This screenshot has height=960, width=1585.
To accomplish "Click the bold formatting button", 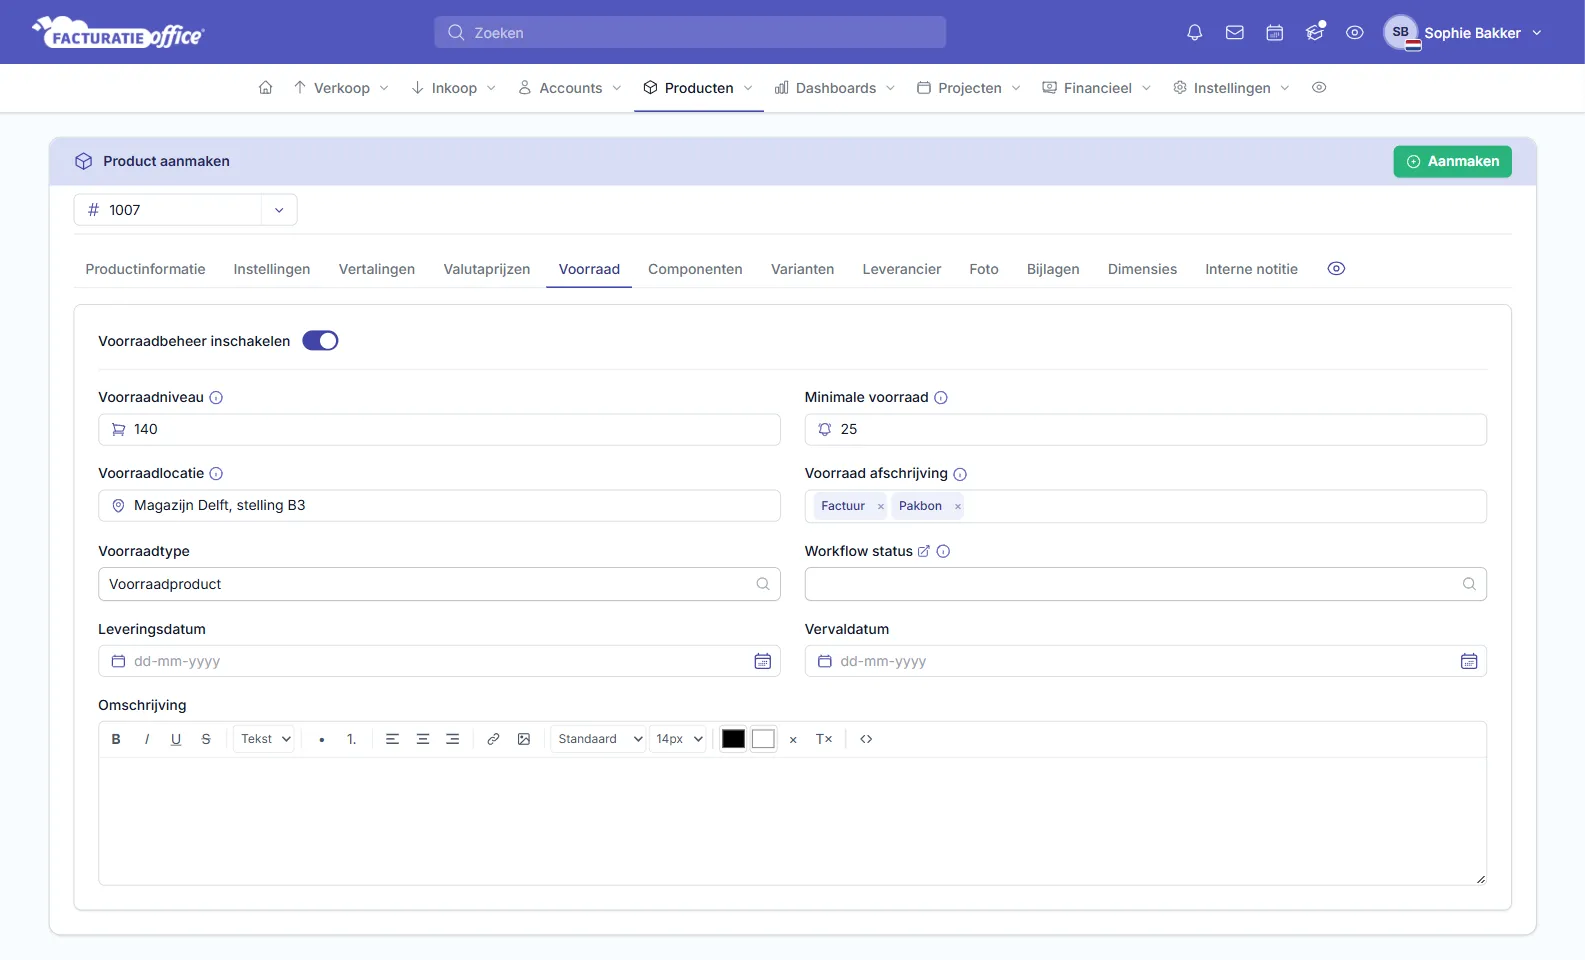I will click(x=116, y=739).
